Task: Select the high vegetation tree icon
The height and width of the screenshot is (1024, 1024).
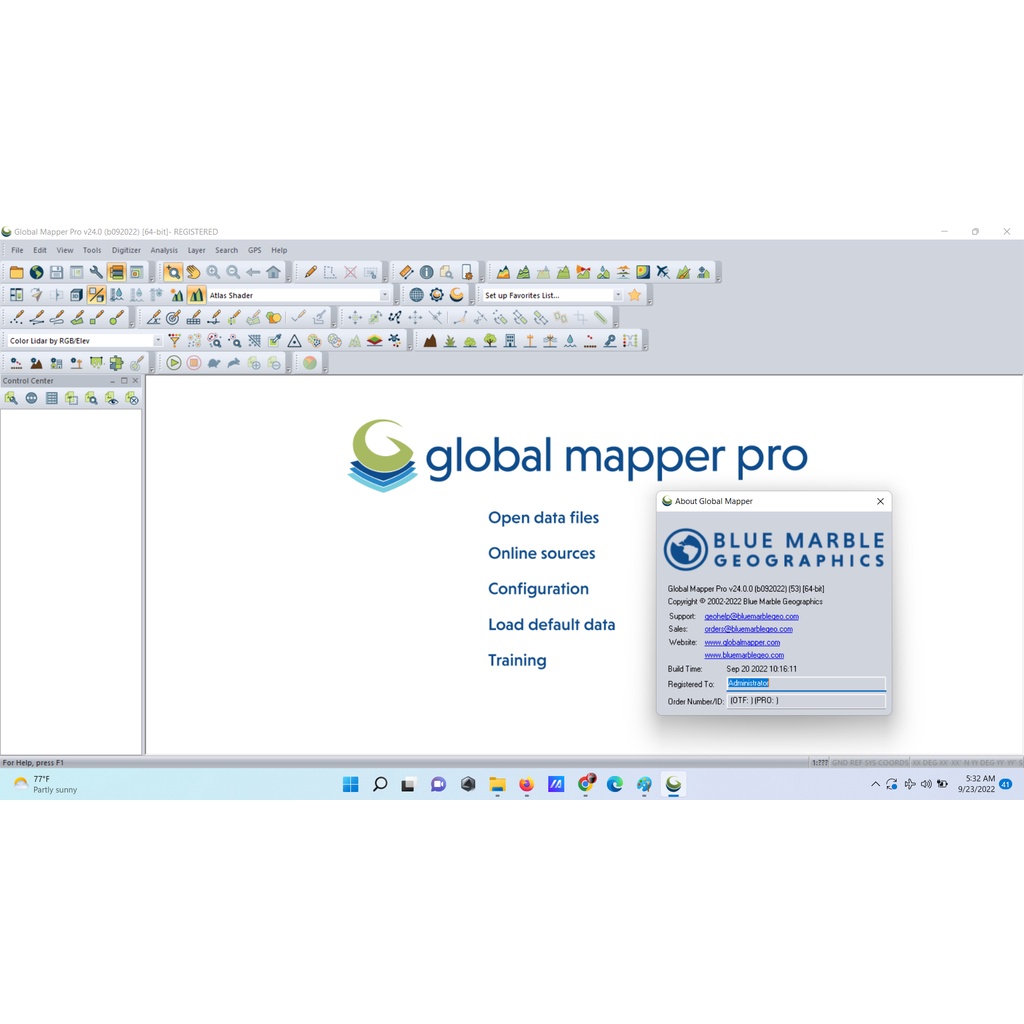Action: [x=490, y=341]
